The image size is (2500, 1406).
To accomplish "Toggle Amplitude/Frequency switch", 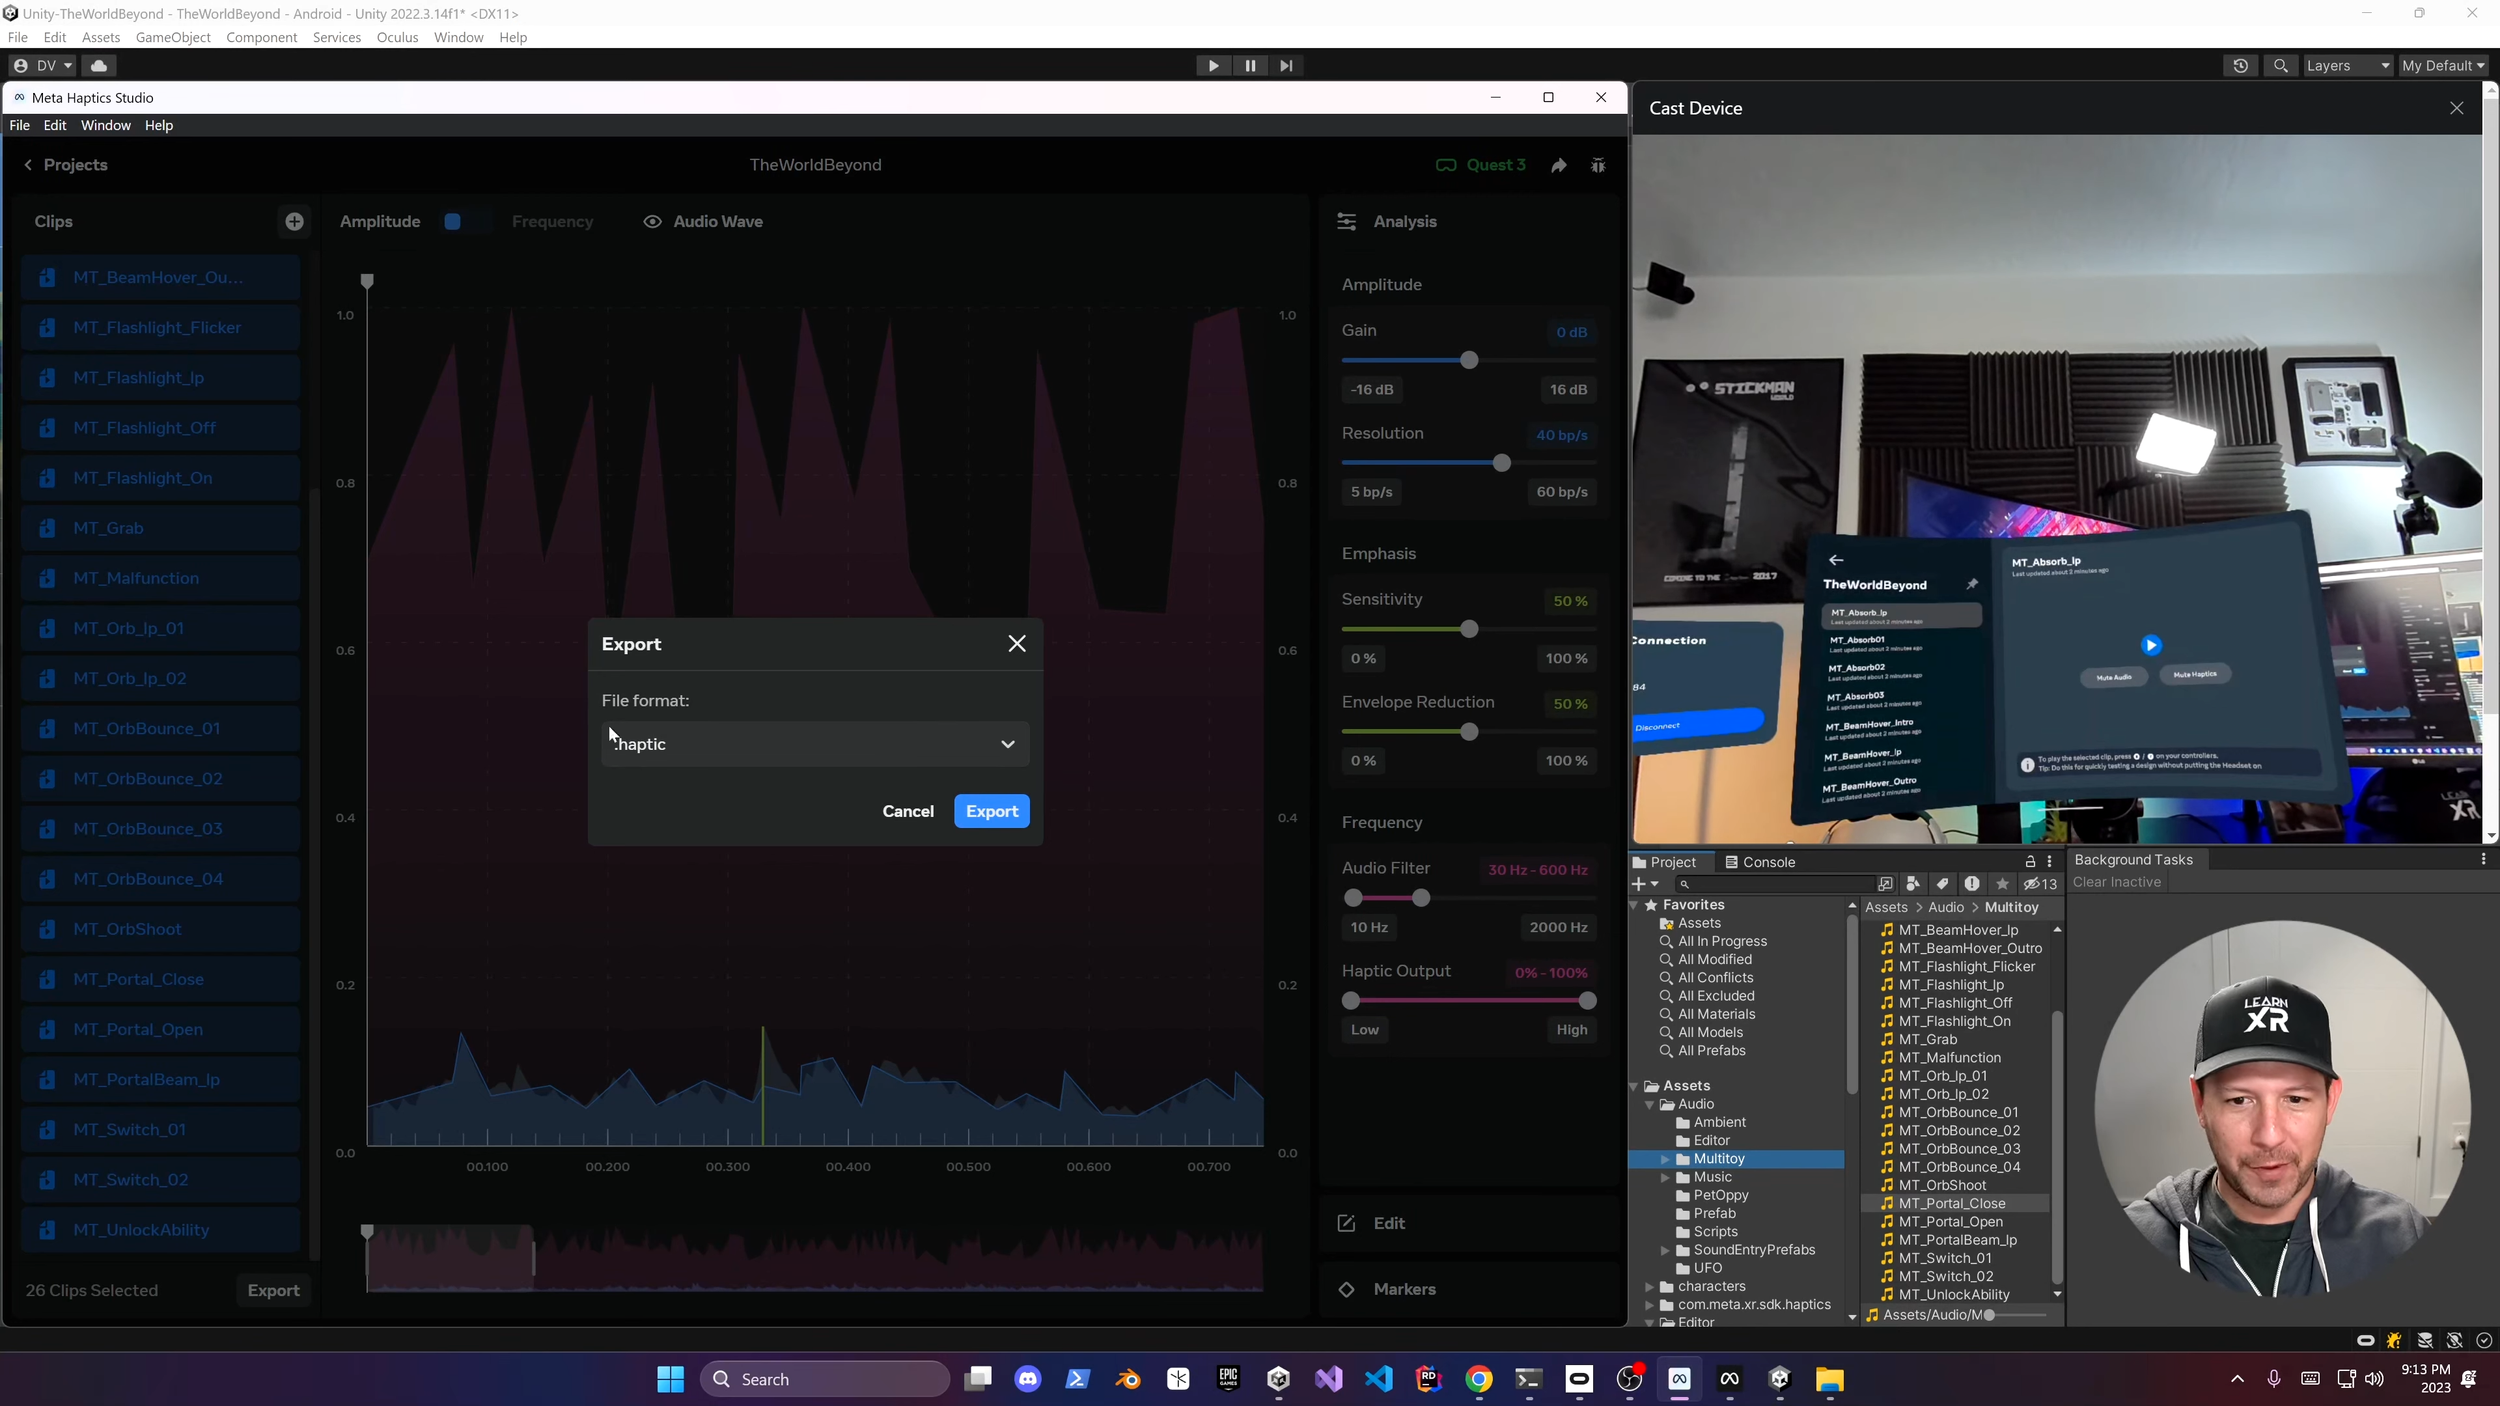I will 466,222.
